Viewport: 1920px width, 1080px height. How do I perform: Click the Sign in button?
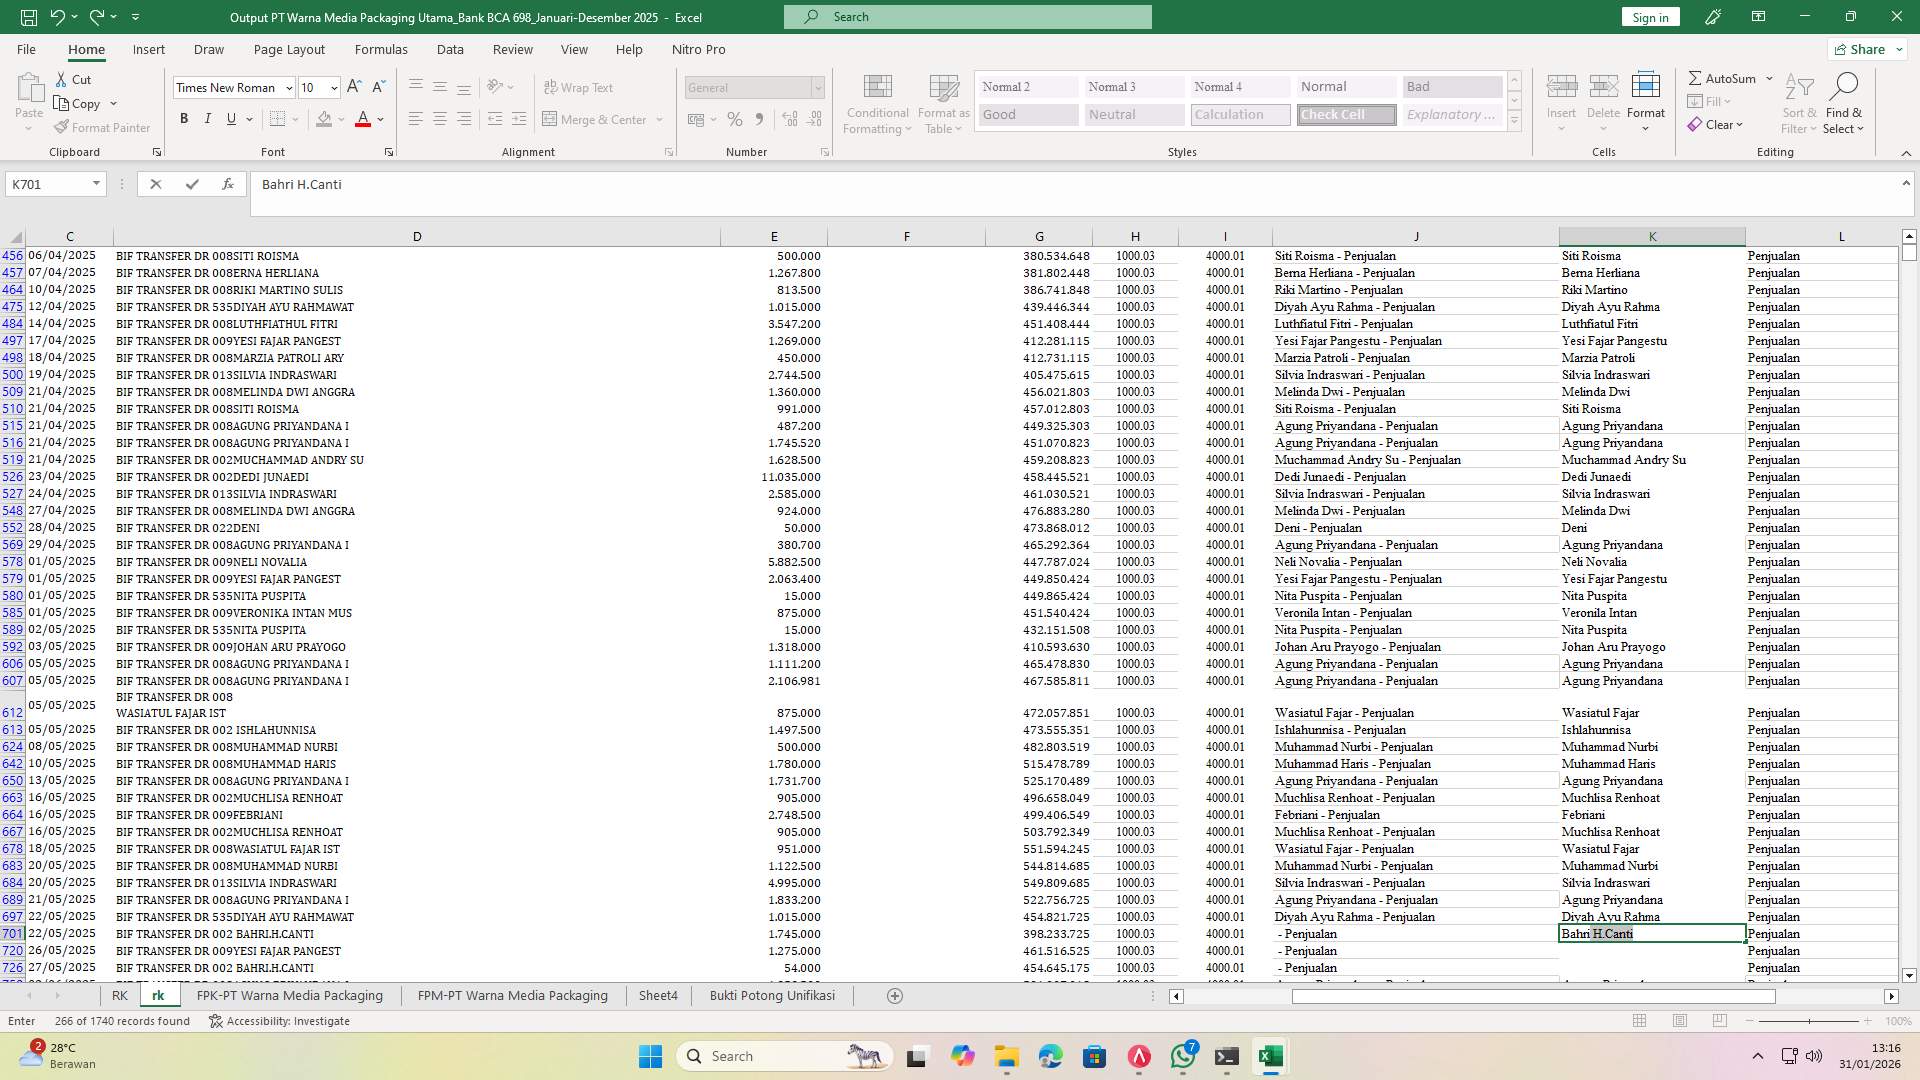coord(1649,17)
